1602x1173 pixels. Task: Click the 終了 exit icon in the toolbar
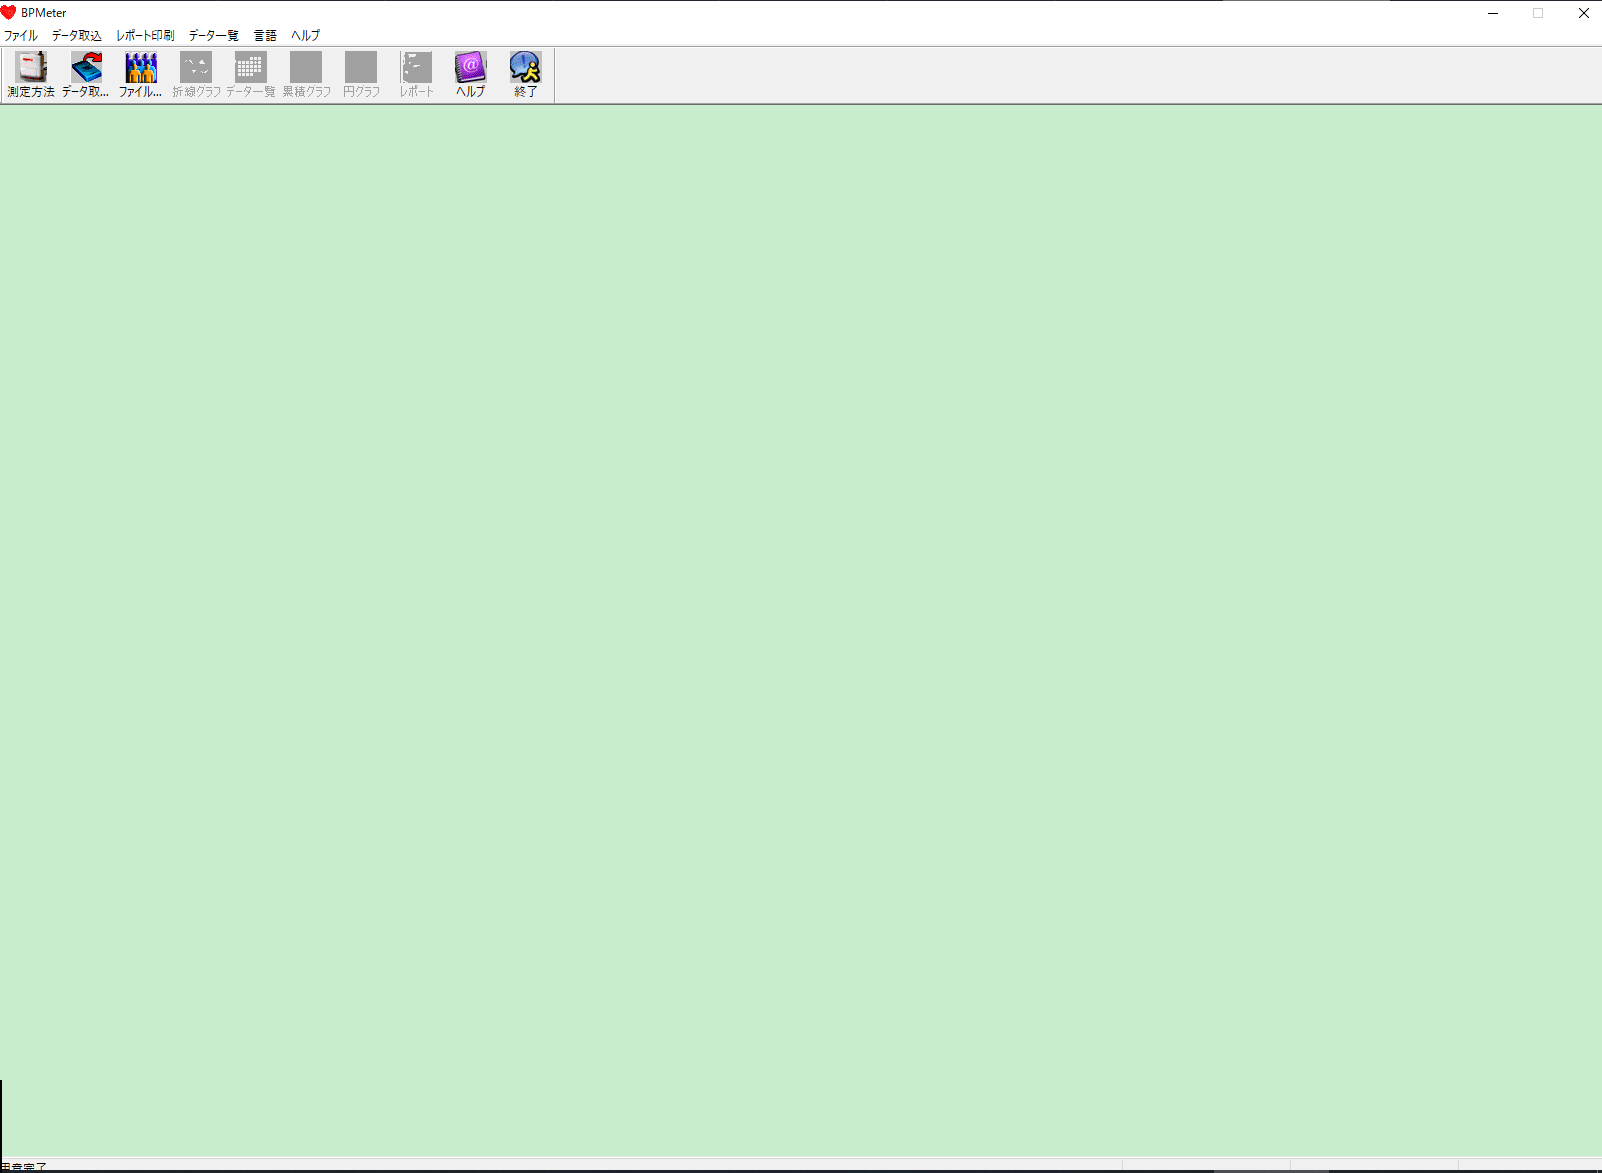[526, 75]
